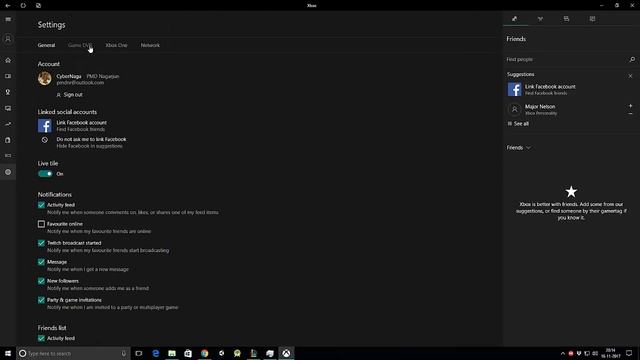Image resolution: width=640 pixels, height=360 pixels.
Task: Open Task View on the taskbar
Action: pos(139,353)
